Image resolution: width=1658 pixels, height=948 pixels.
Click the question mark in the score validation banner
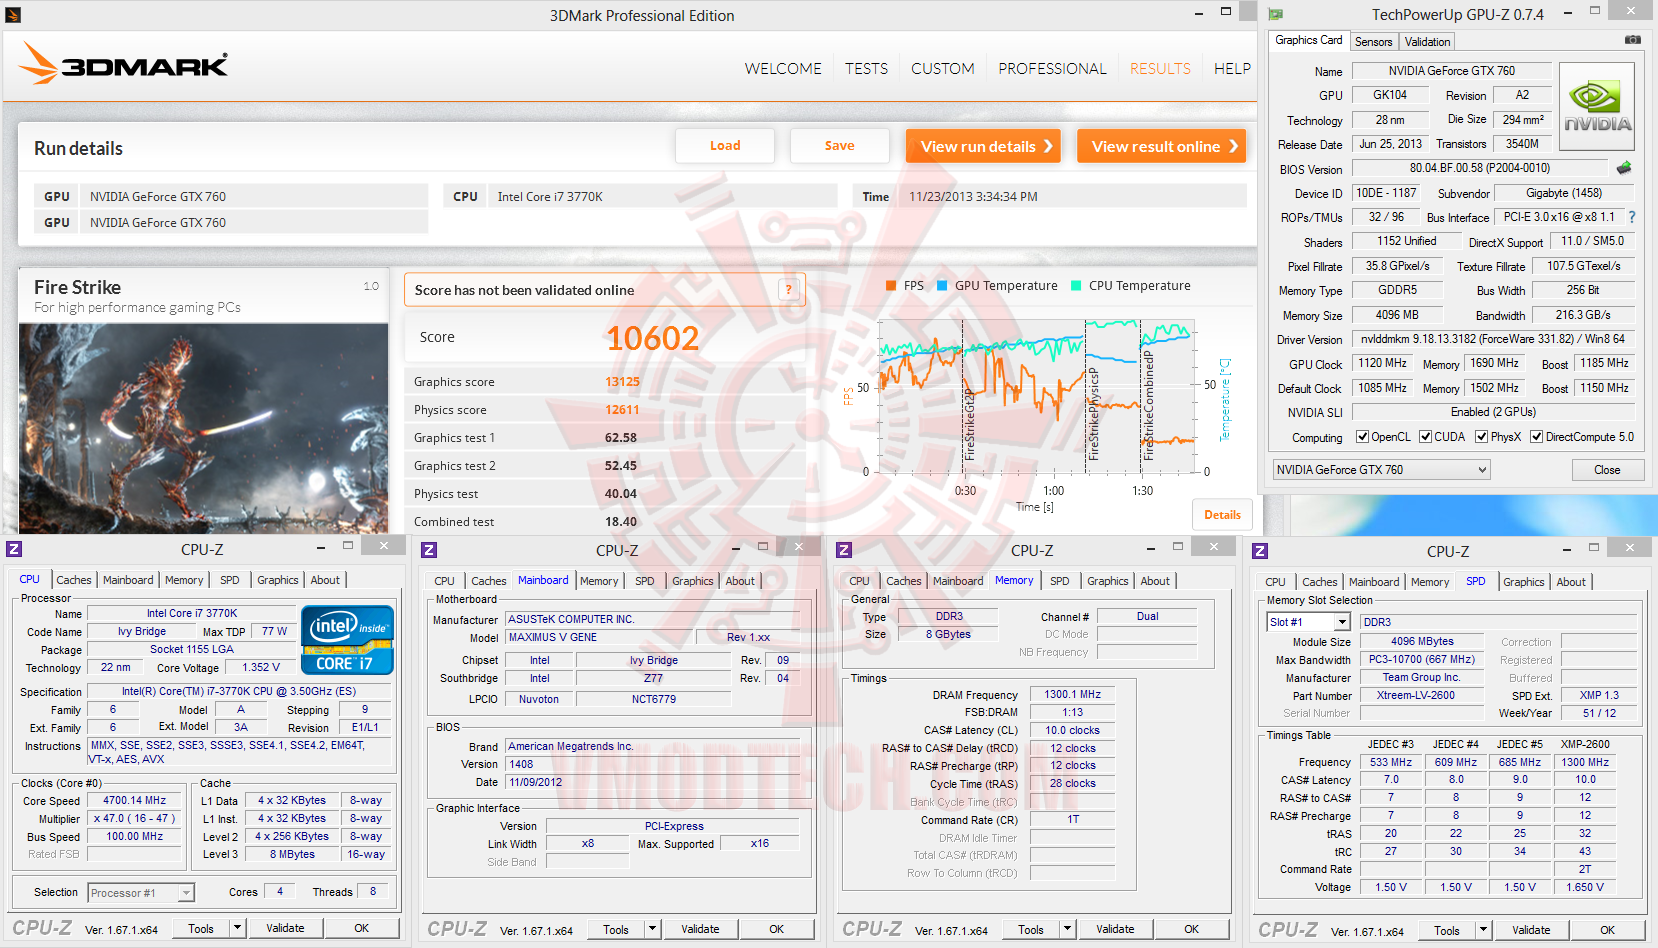point(788,290)
